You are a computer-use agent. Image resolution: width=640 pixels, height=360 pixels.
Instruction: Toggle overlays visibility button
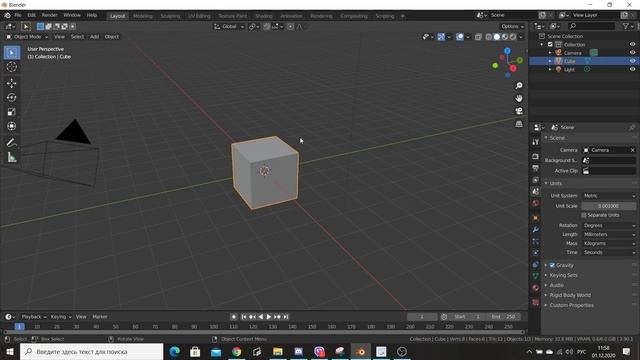460,37
